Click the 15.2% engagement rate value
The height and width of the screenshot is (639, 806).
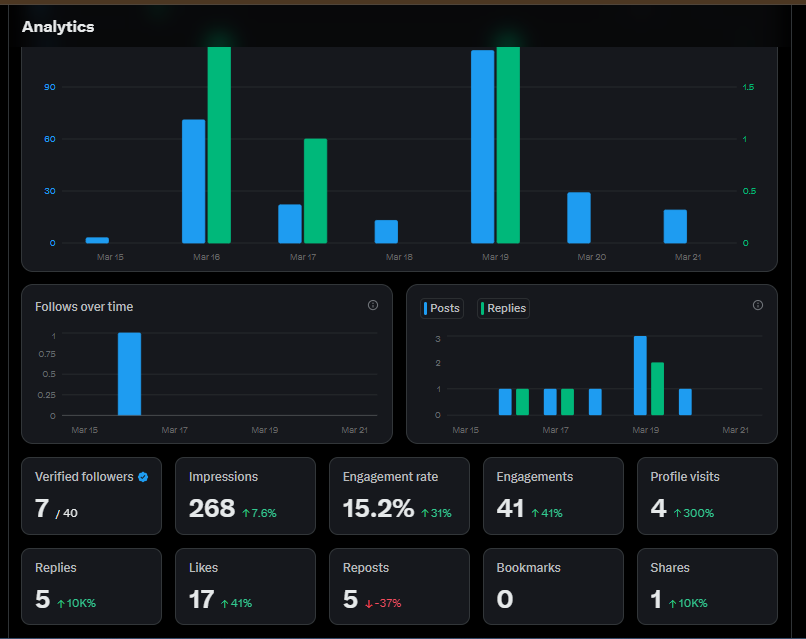pyautogui.click(x=378, y=508)
